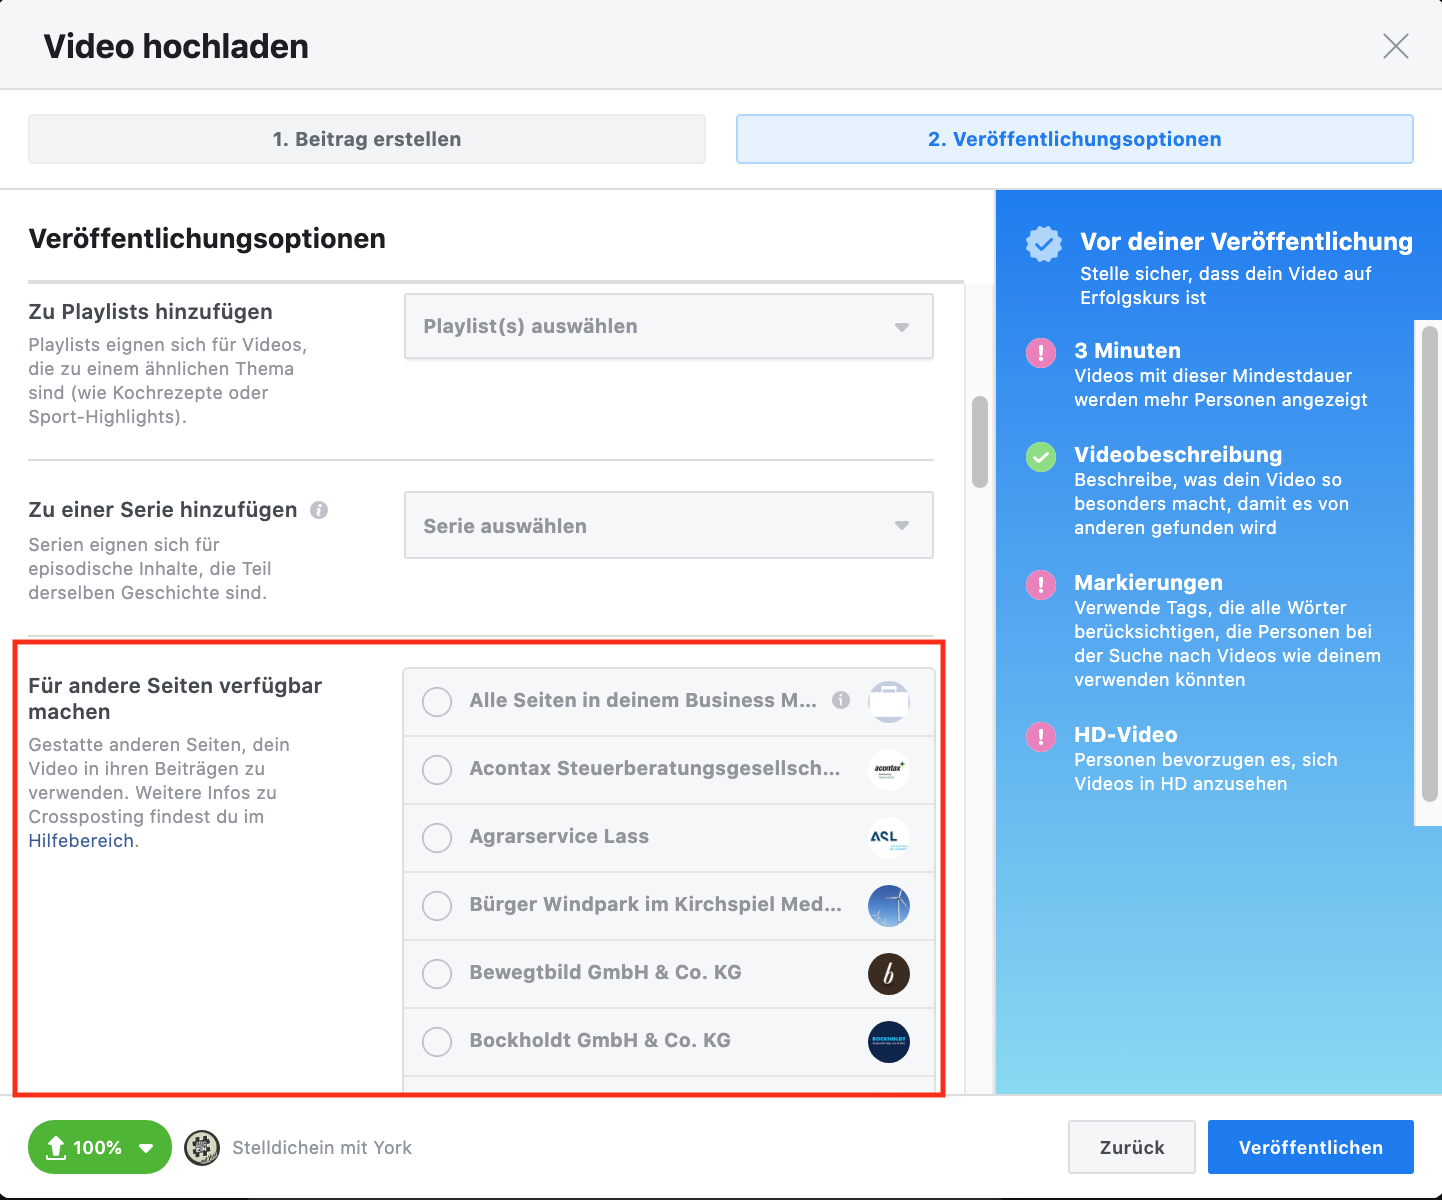This screenshot has height=1200, width=1442.
Task: Switch to 1. Beitrag erstellen tab
Action: 367,139
